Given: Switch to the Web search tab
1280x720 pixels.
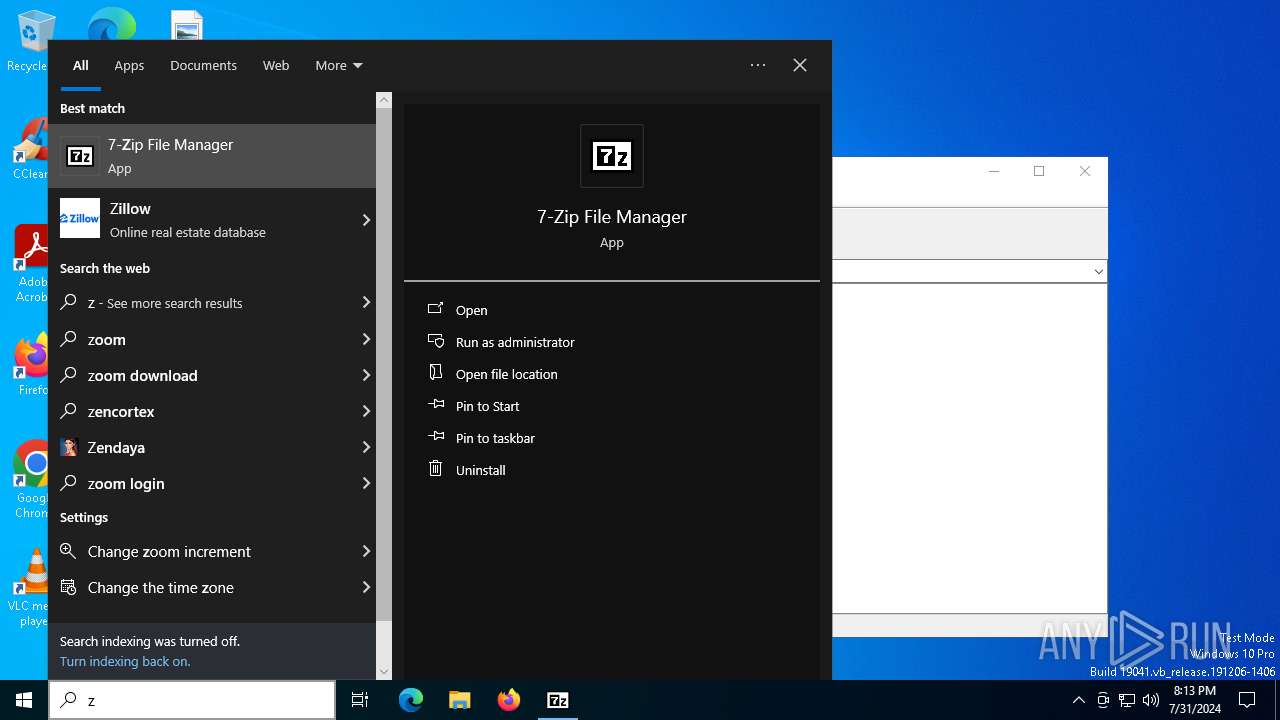Looking at the screenshot, I should tap(276, 65).
